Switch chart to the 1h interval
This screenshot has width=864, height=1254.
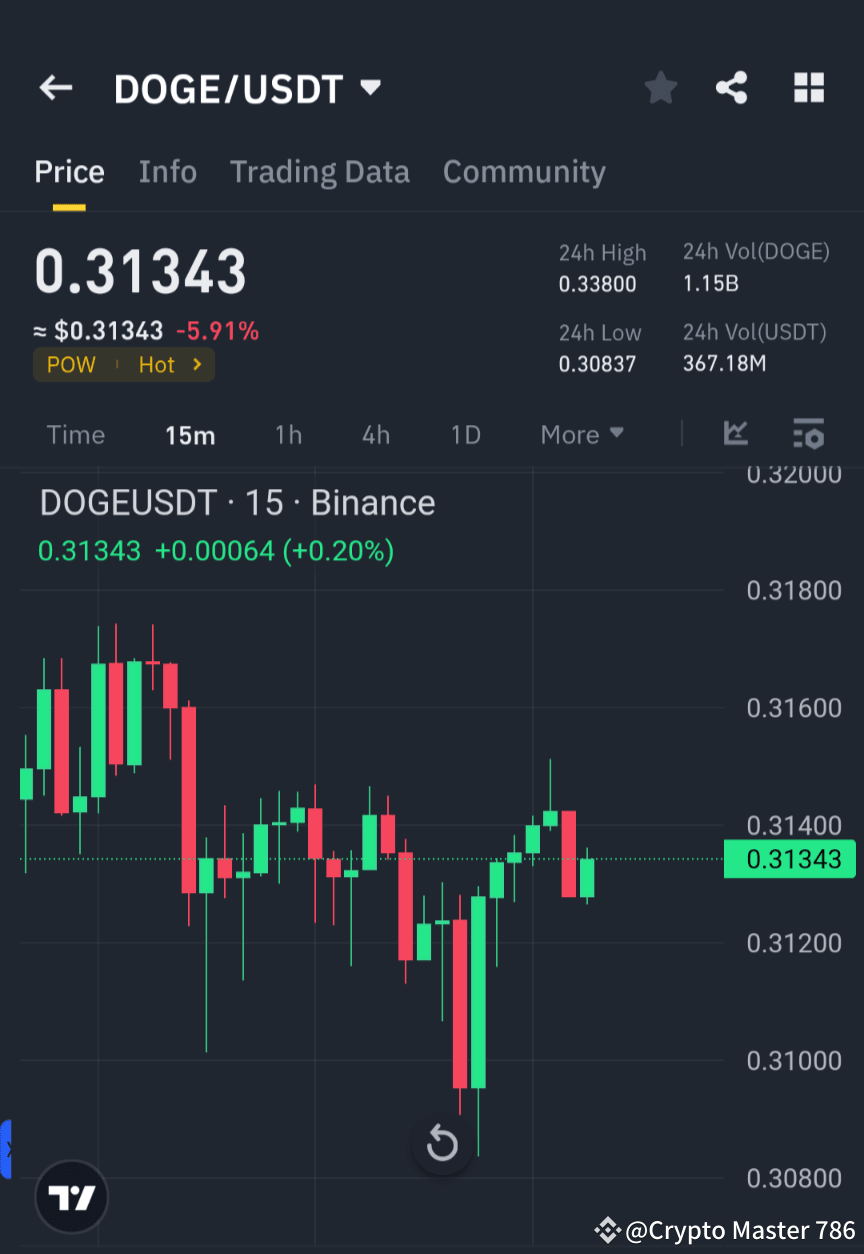pos(288,434)
